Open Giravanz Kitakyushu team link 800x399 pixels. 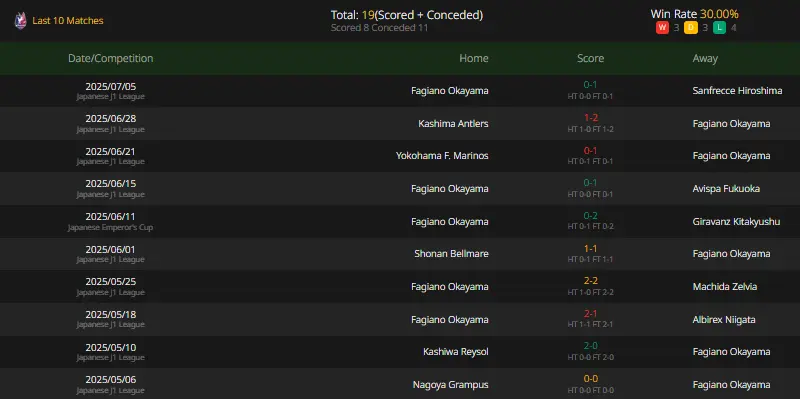click(x=736, y=221)
